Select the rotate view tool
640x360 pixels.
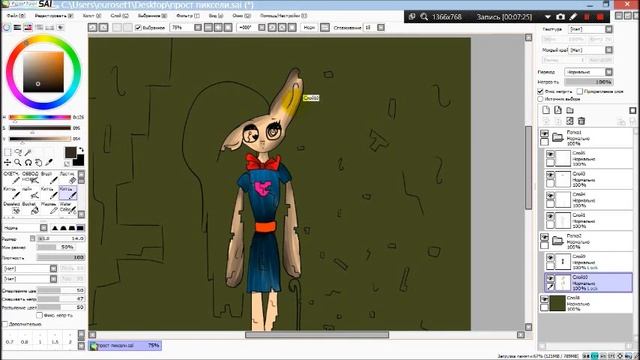pyautogui.click(x=28, y=162)
